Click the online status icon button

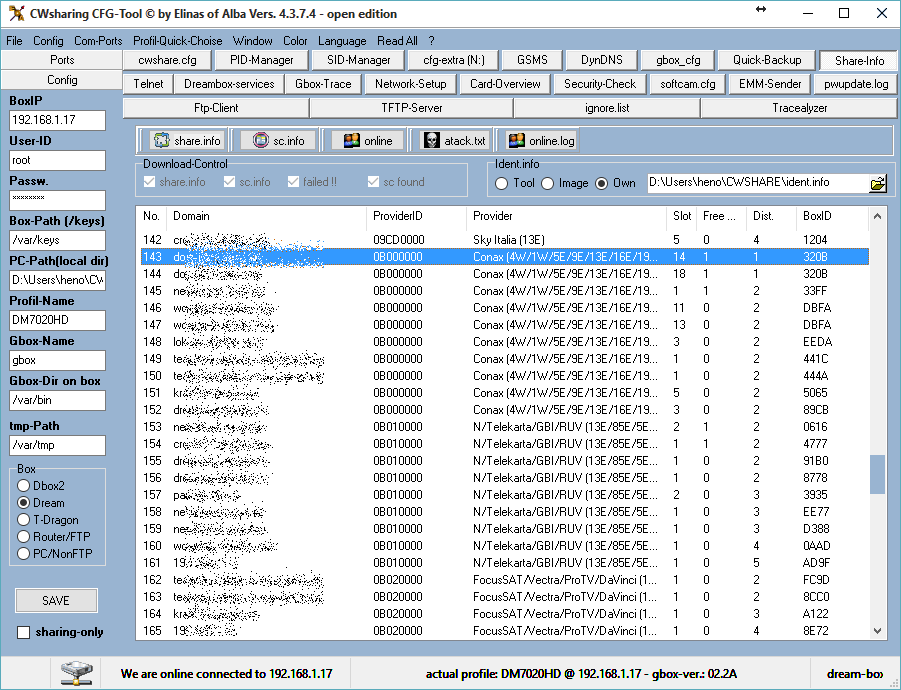pos(367,141)
